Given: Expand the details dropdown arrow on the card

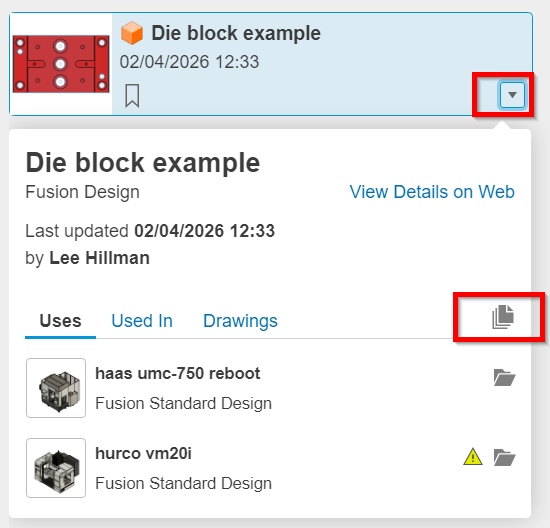Looking at the screenshot, I should click(x=512, y=95).
